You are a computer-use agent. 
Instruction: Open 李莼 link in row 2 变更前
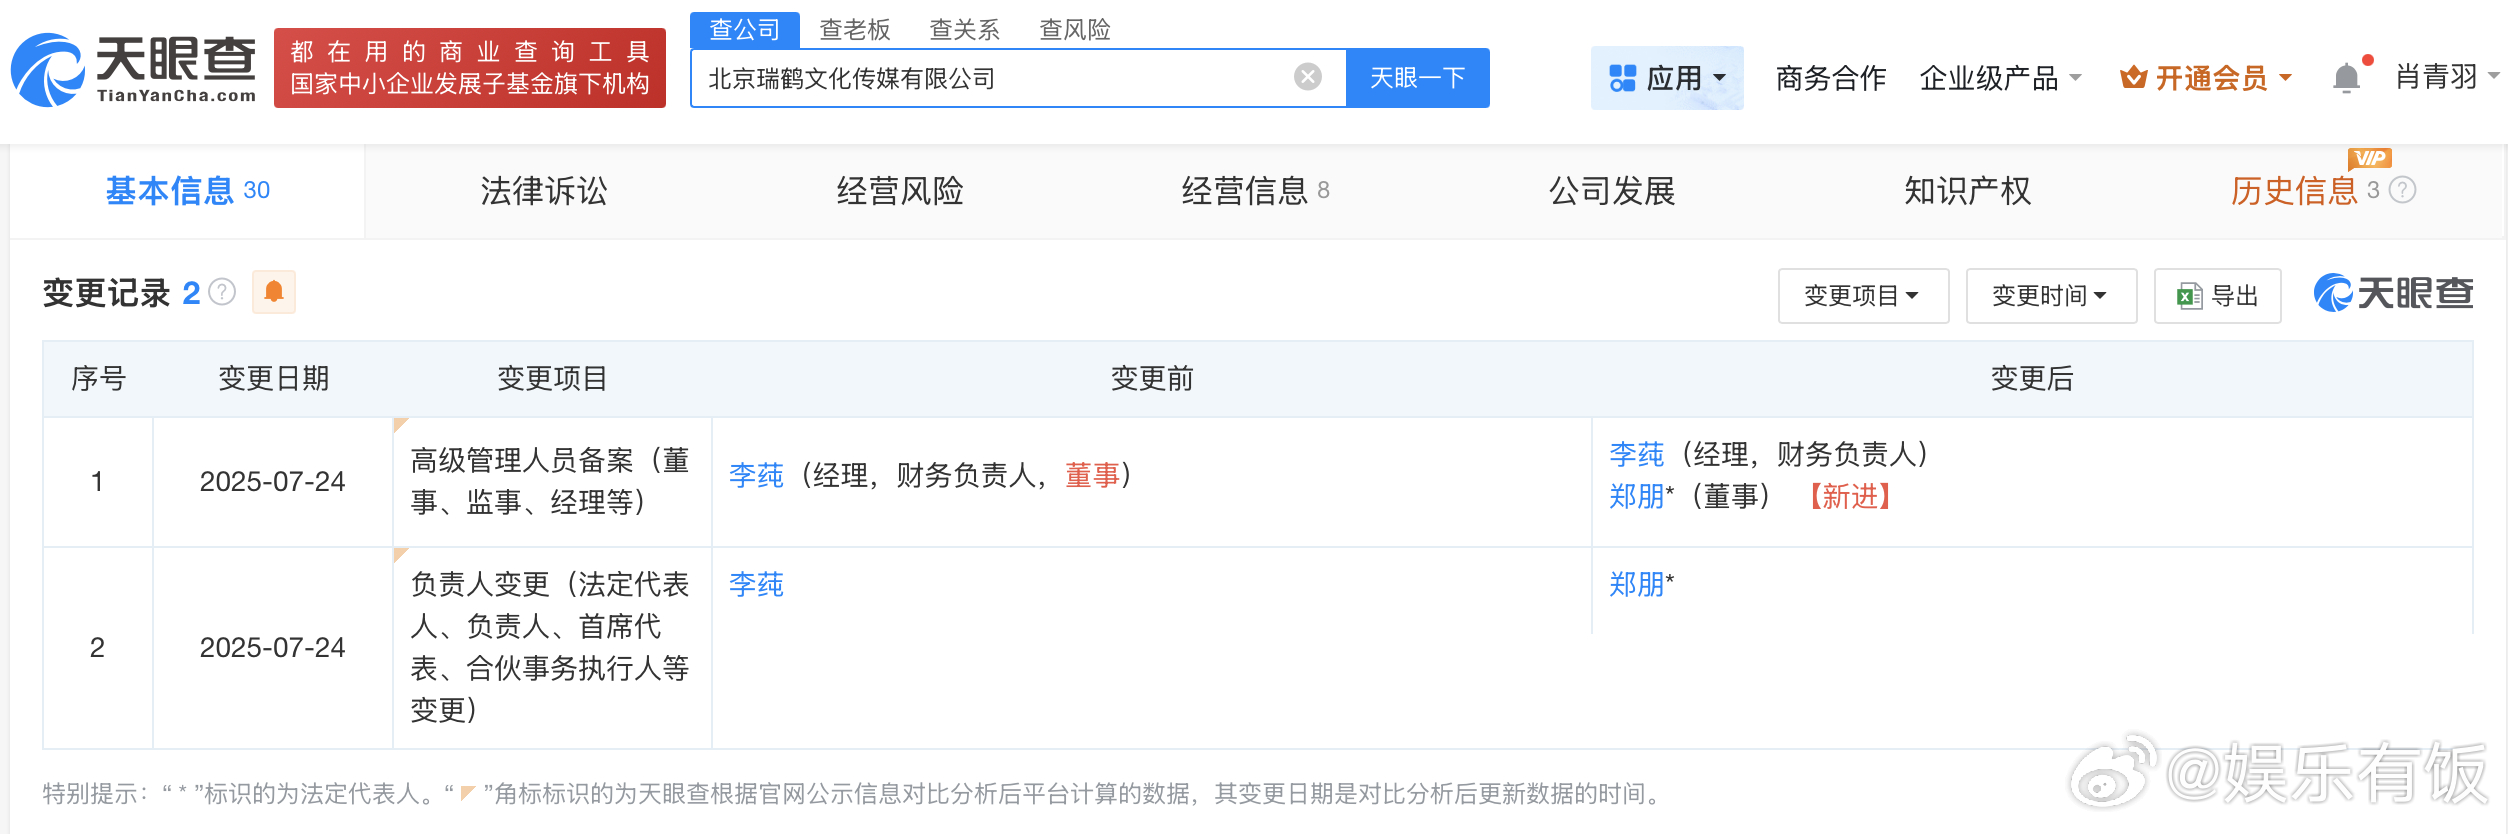[x=756, y=584]
